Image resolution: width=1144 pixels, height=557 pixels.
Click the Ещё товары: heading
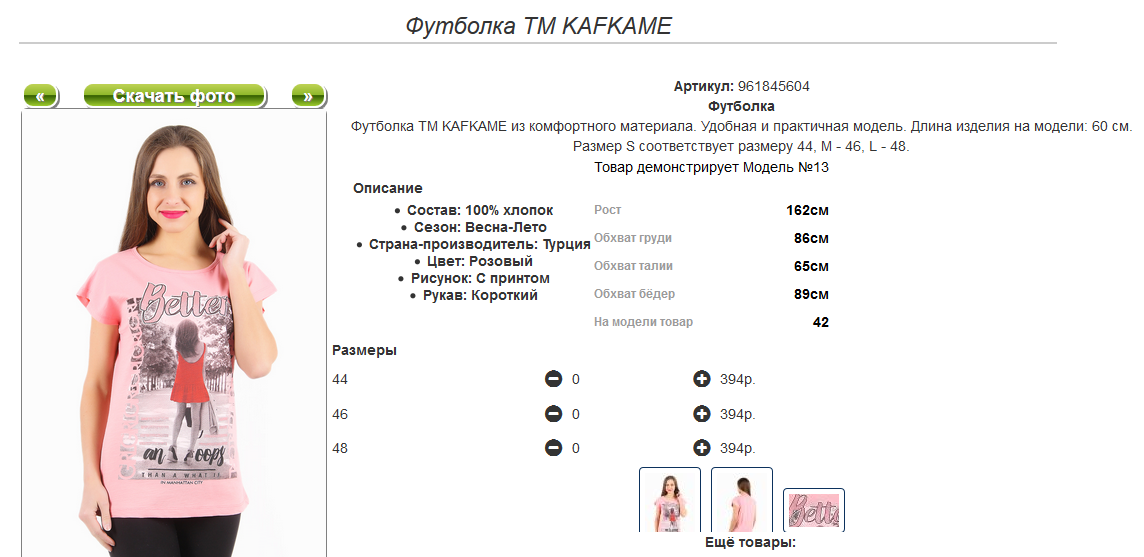751,543
